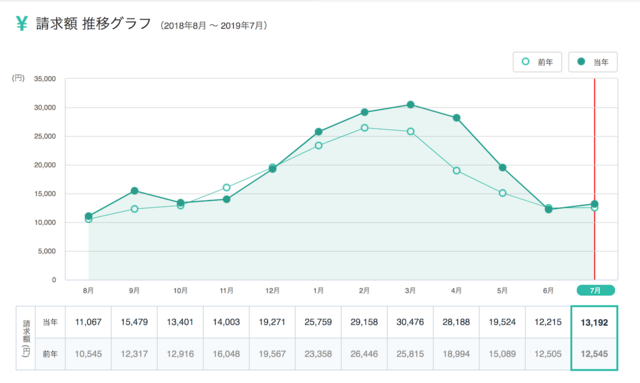Click the November previous-year hollow data point
The height and width of the screenshot is (383, 640).
[x=227, y=187]
